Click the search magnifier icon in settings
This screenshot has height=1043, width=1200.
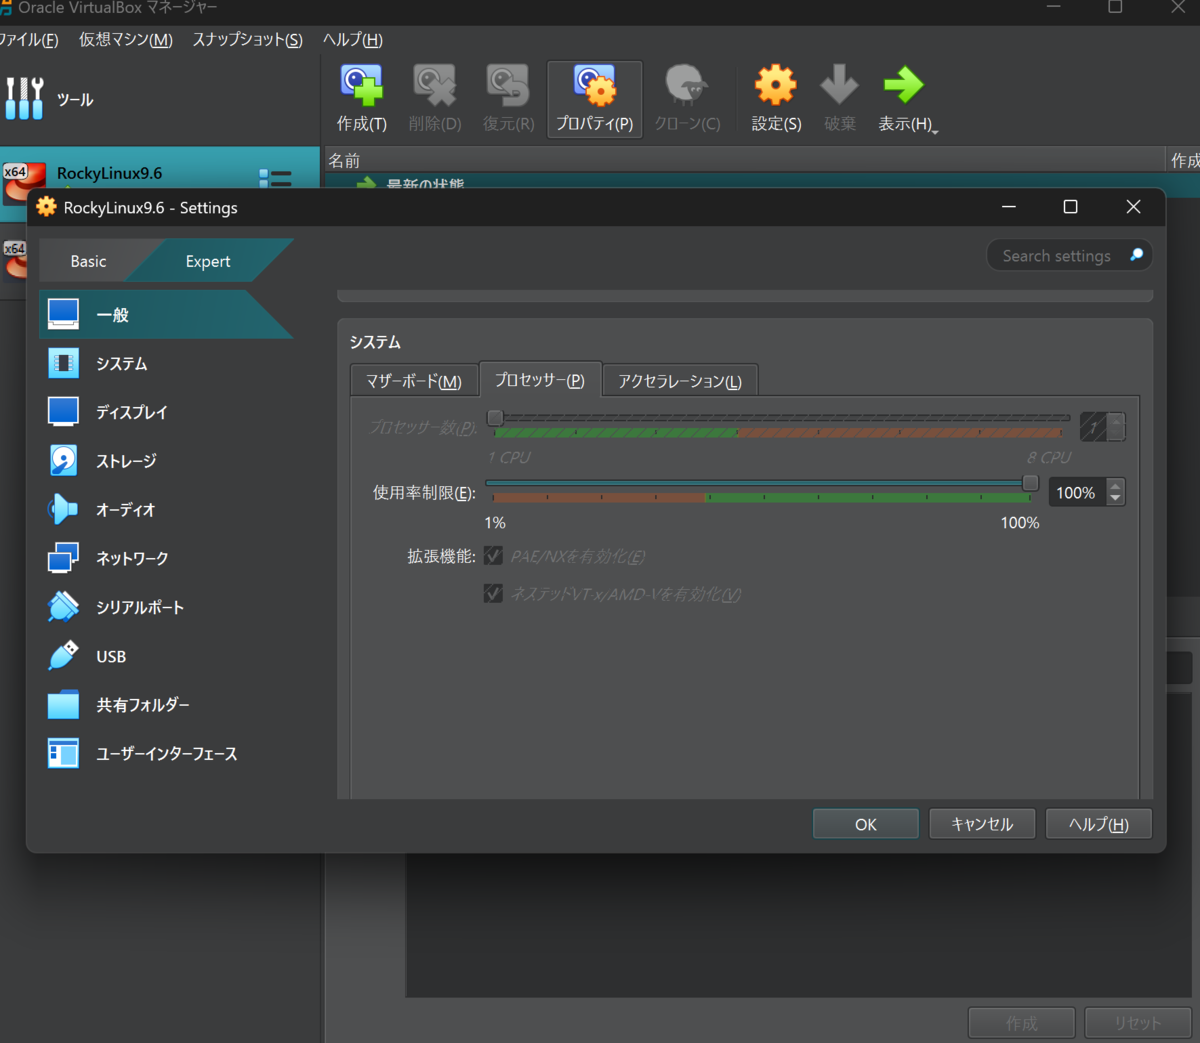(1136, 255)
